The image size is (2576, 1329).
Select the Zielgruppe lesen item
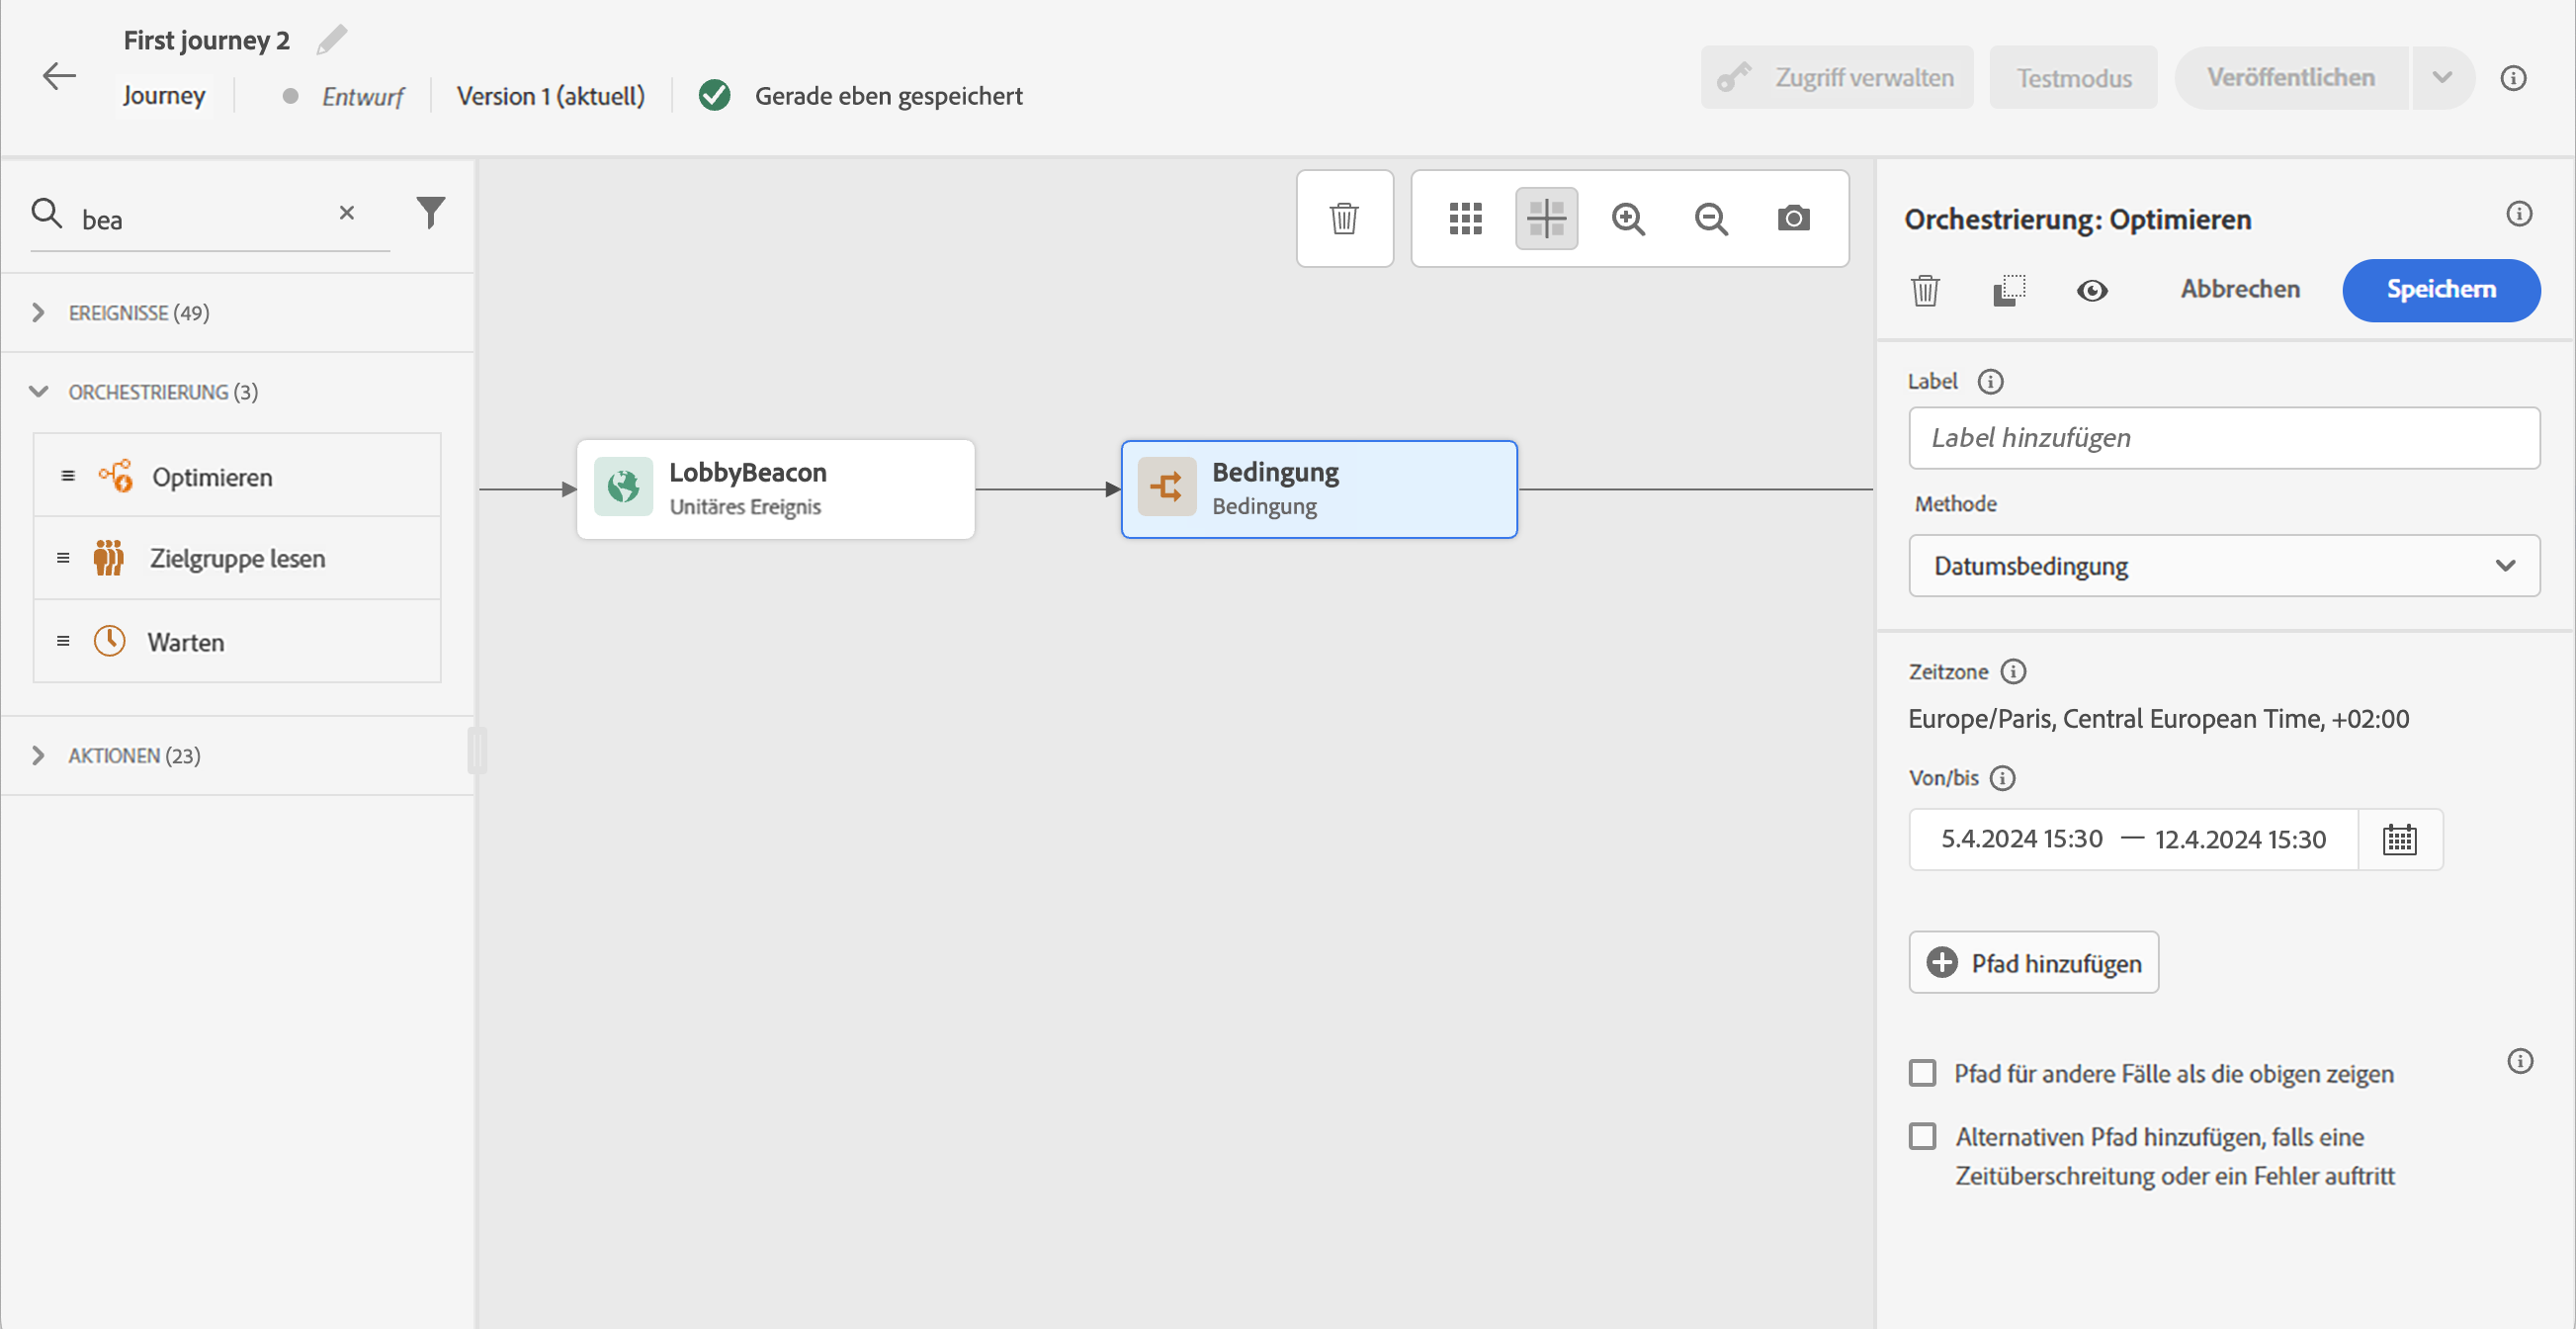pos(237,558)
